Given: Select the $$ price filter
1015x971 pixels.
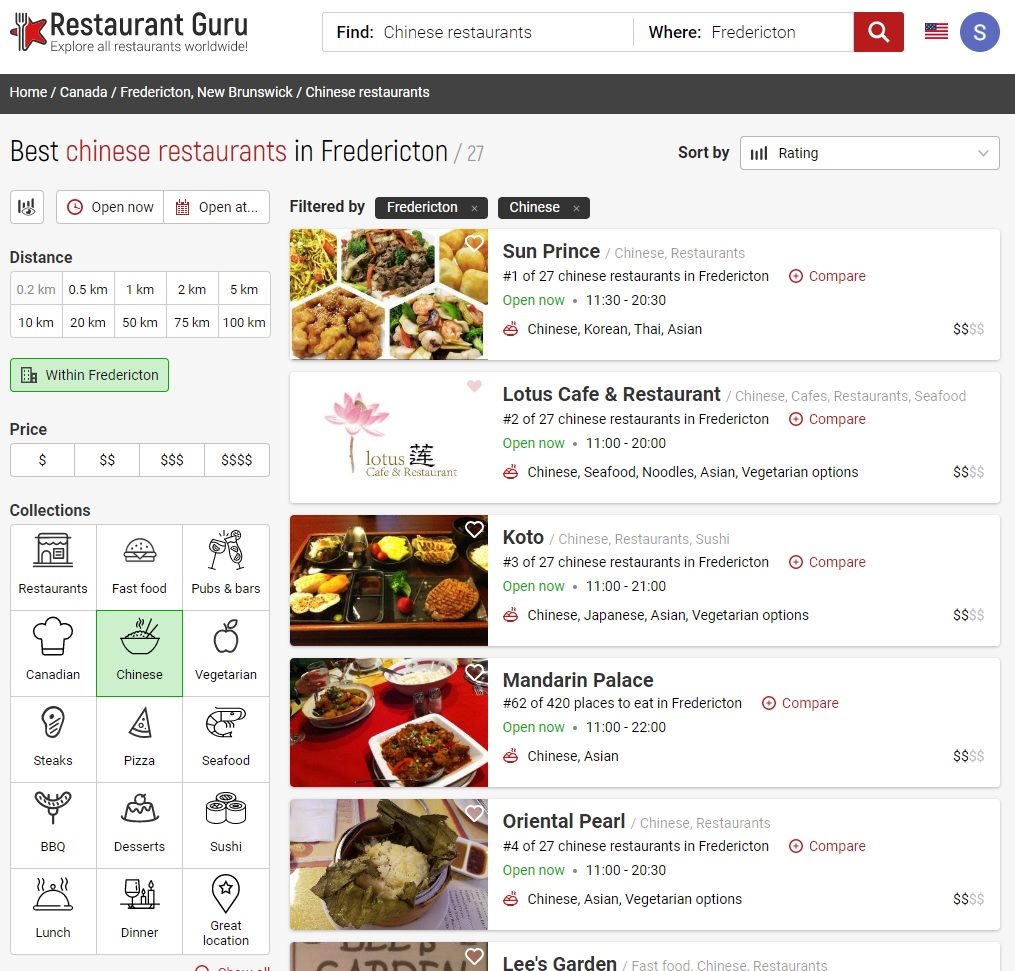Looking at the screenshot, I should tap(107, 460).
